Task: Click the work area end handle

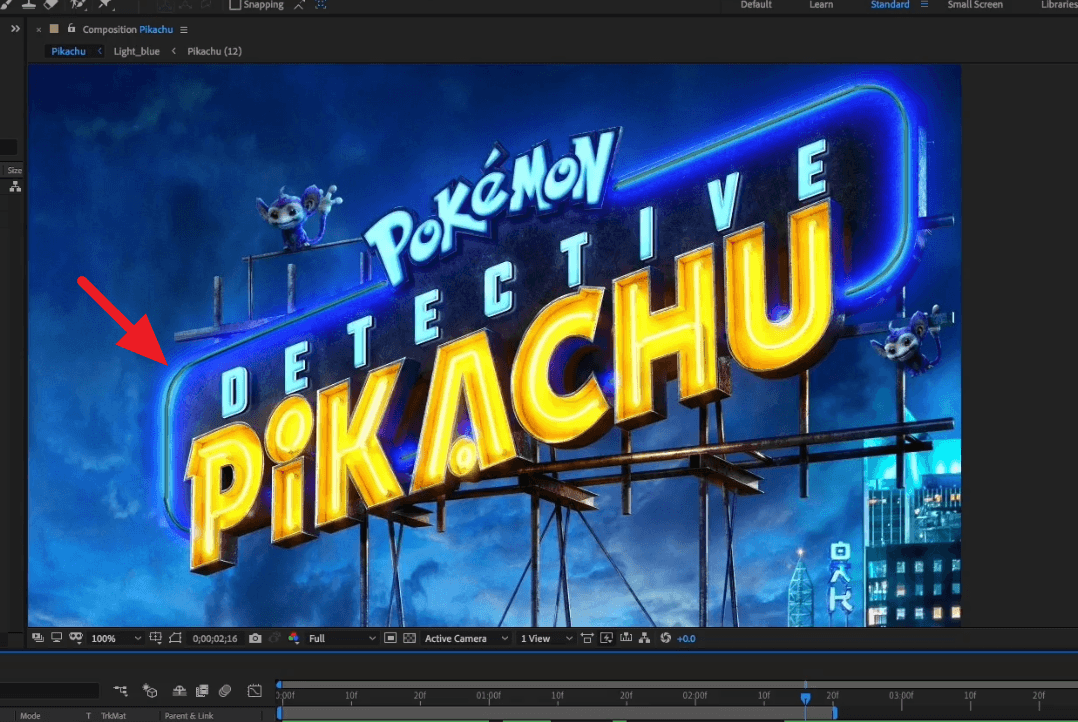Action: tap(834, 713)
